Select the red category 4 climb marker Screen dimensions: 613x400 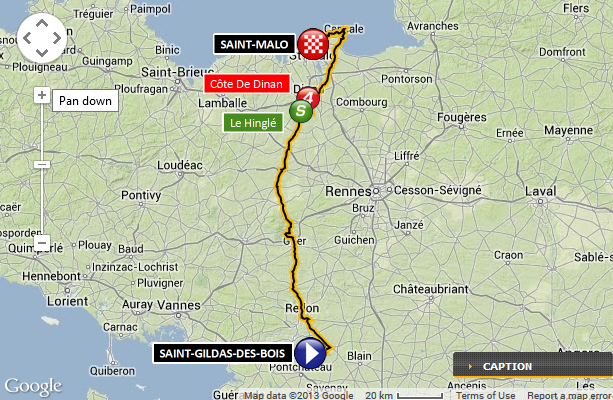click(308, 97)
